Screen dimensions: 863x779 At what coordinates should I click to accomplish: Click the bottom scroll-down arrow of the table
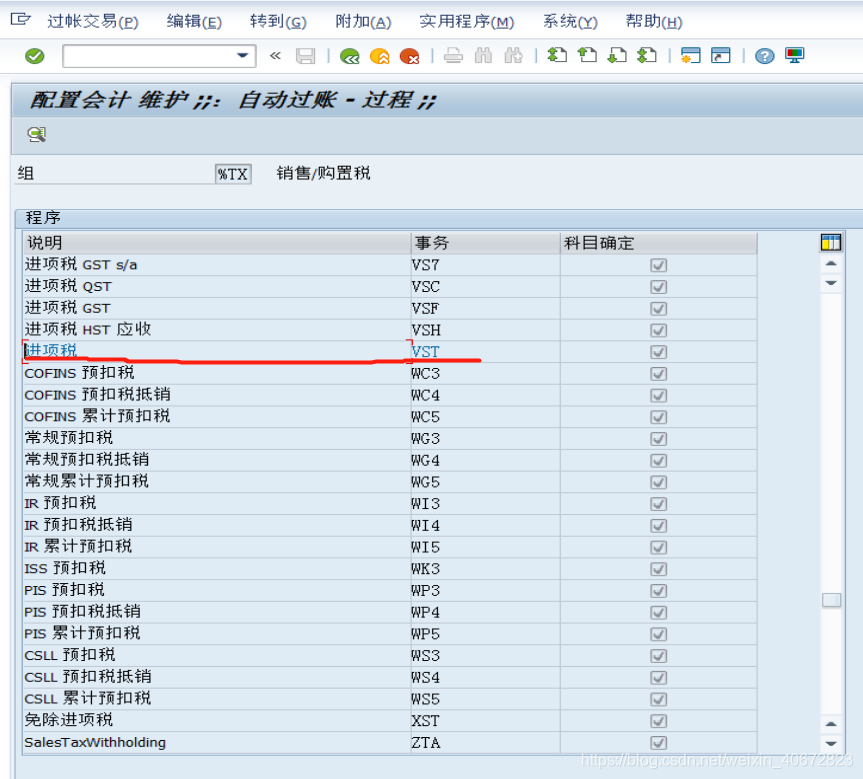tap(831, 744)
